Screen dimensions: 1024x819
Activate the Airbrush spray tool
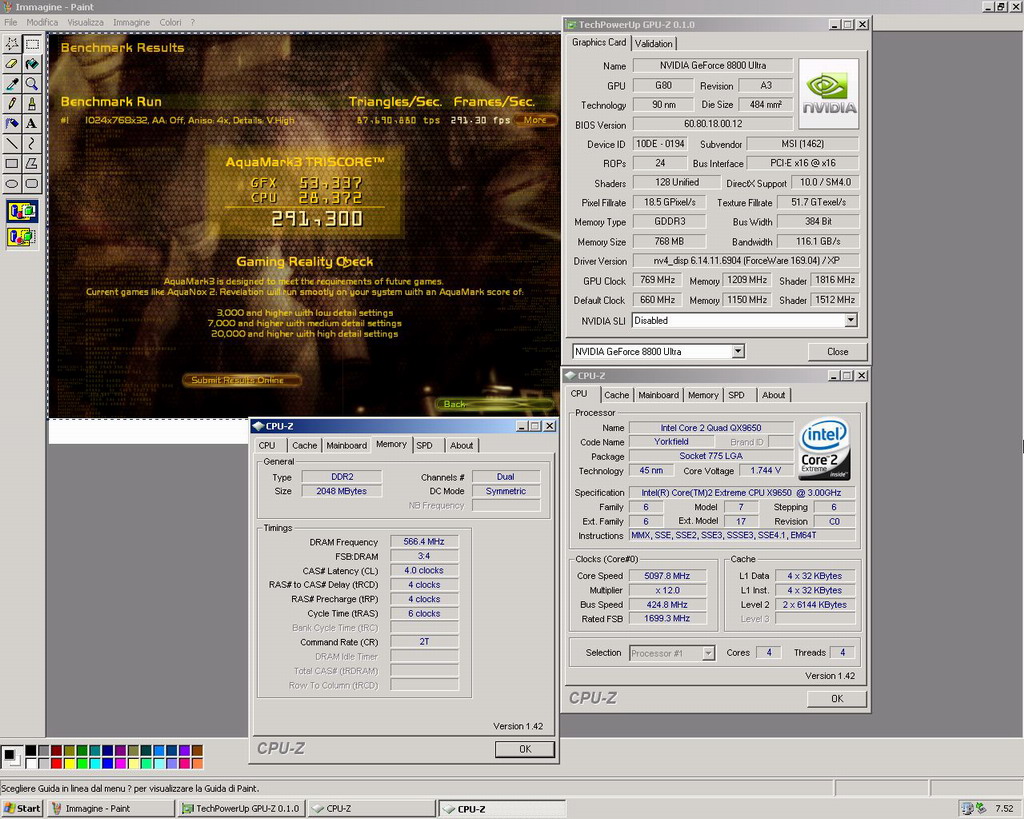[x=12, y=123]
